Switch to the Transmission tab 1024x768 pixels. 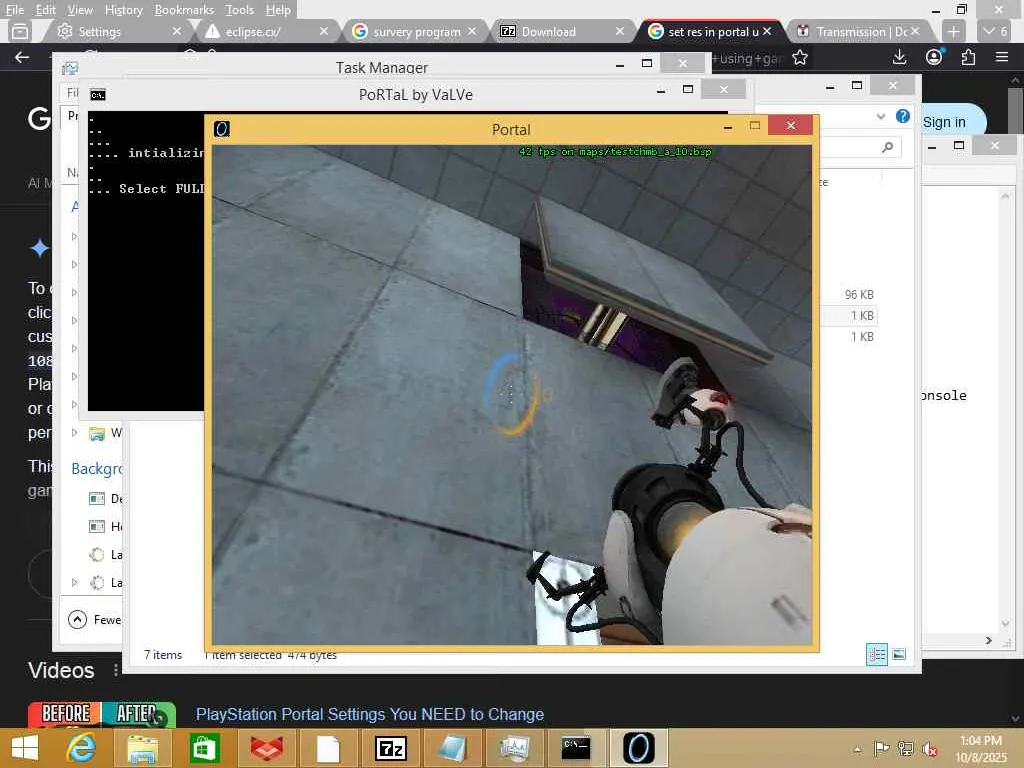(x=857, y=31)
